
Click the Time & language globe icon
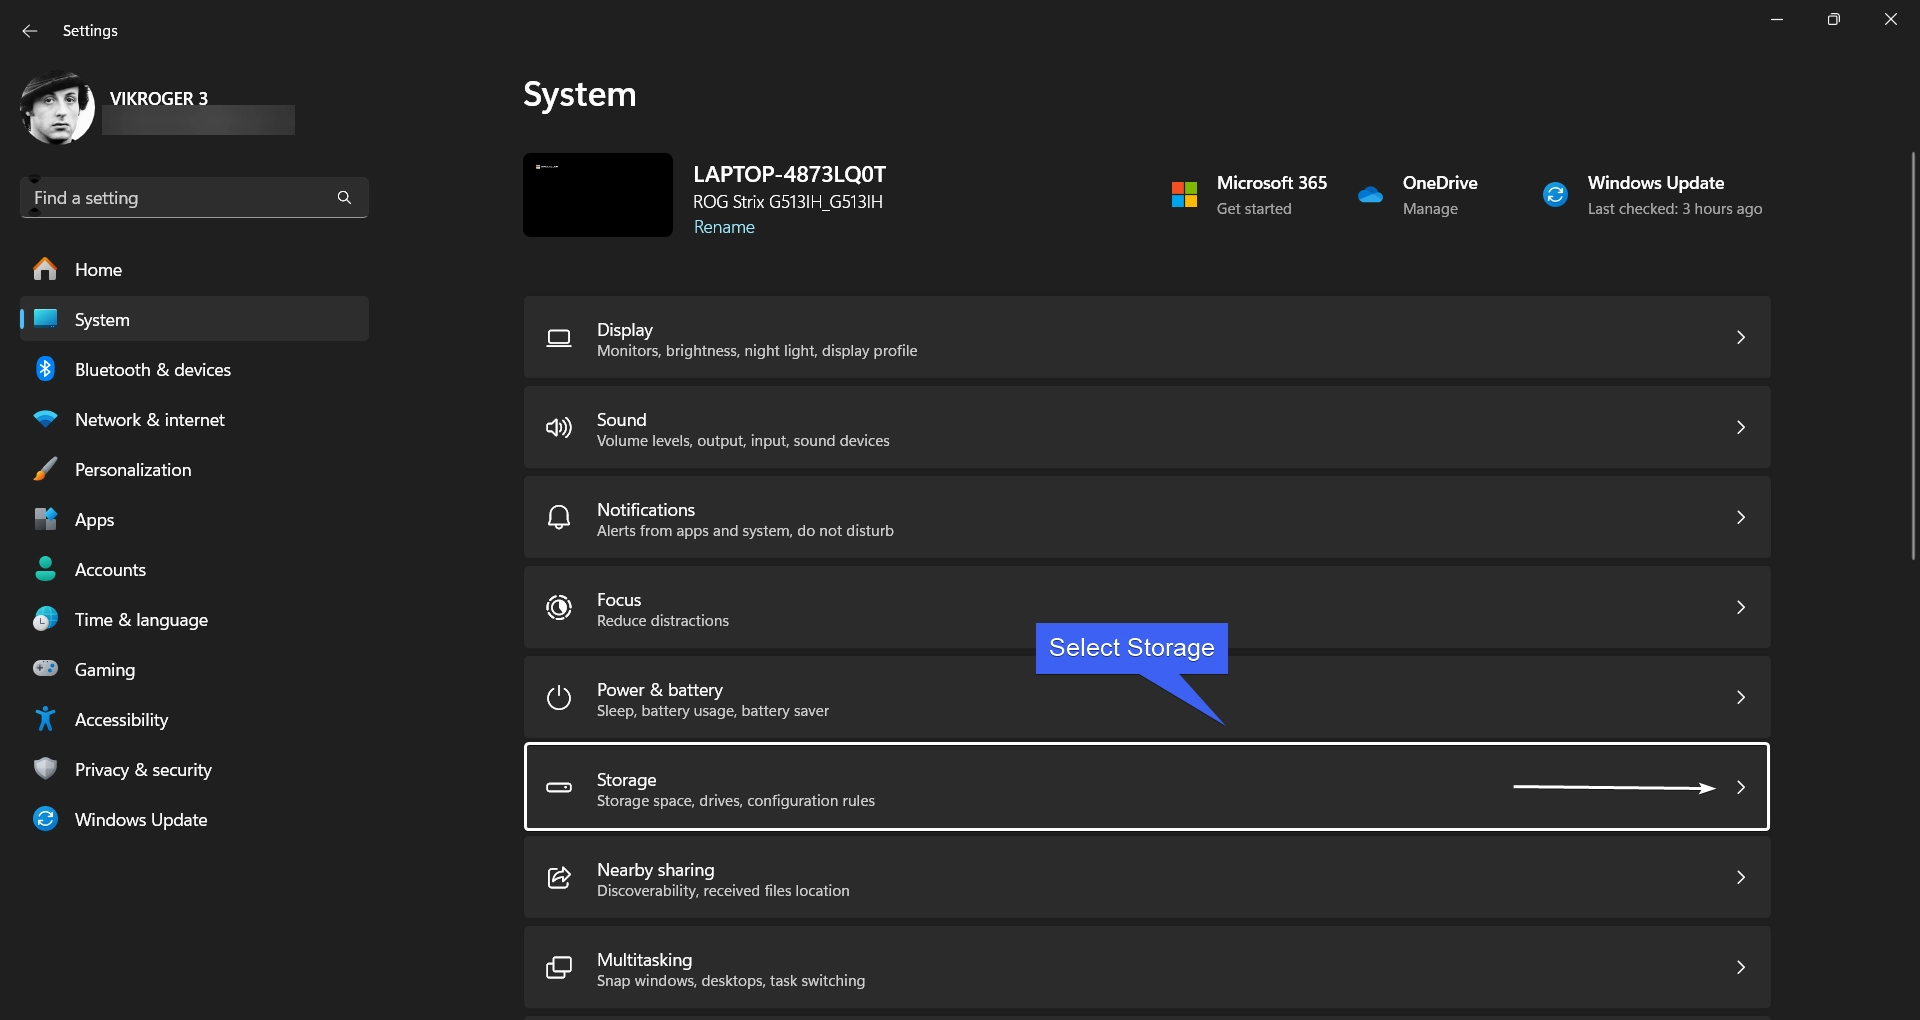point(45,619)
